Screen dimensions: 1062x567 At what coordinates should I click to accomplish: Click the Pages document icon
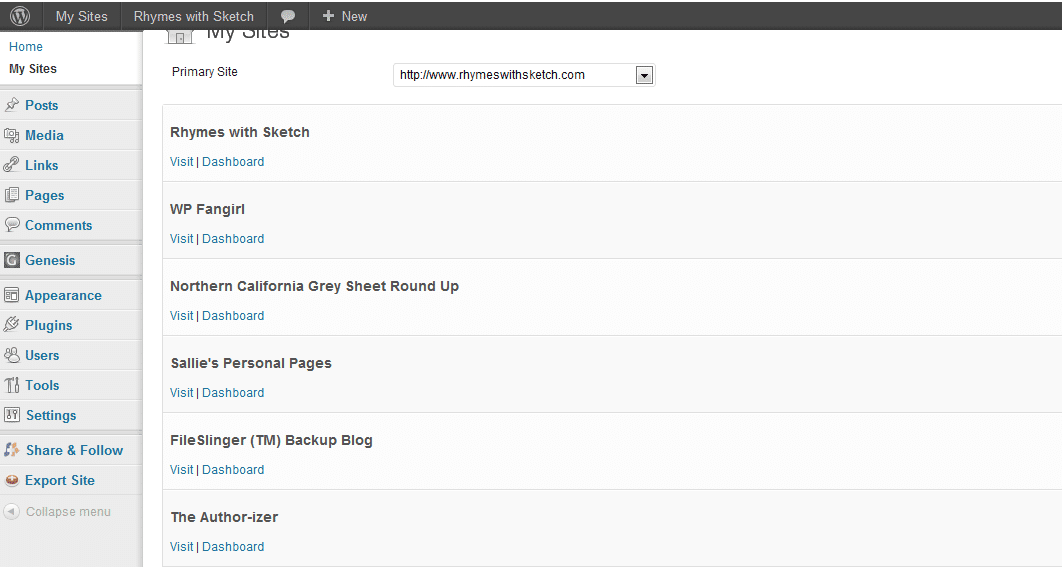[x=12, y=195]
